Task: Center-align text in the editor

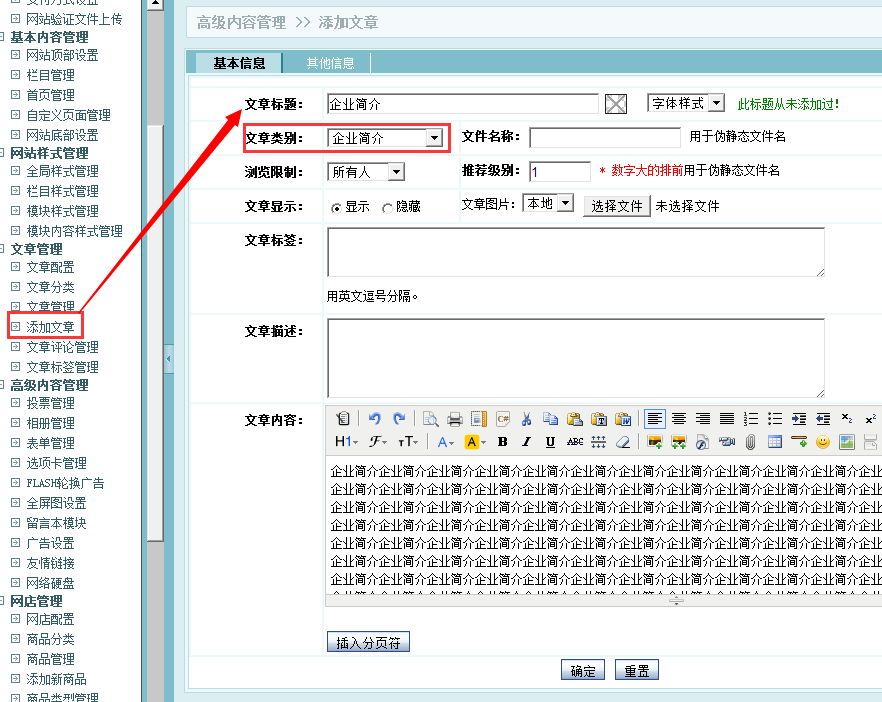Action: point(679,419)
